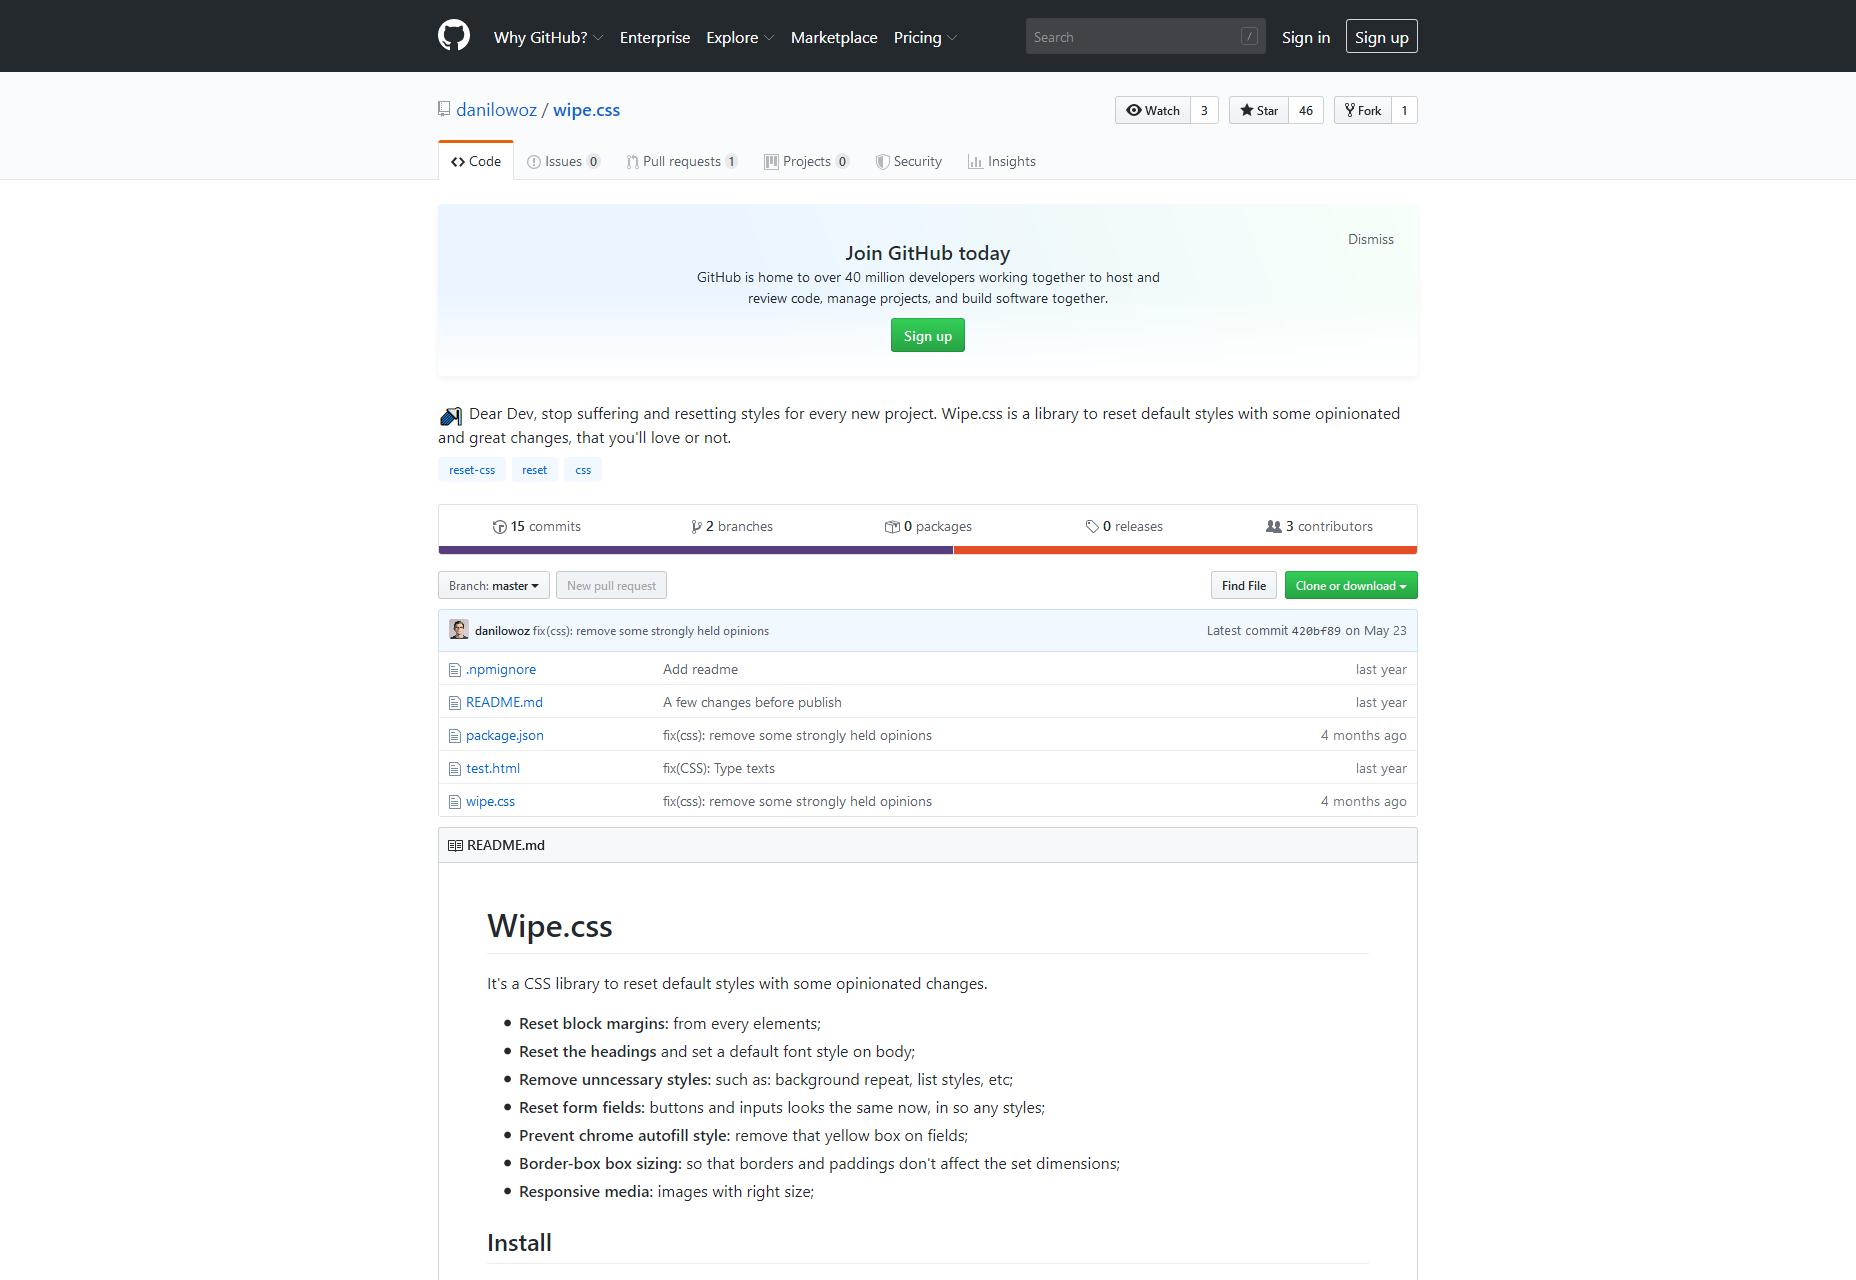View the 15 commits
The width and height of the screenshot is (1856, 1280).
(537, 526)
